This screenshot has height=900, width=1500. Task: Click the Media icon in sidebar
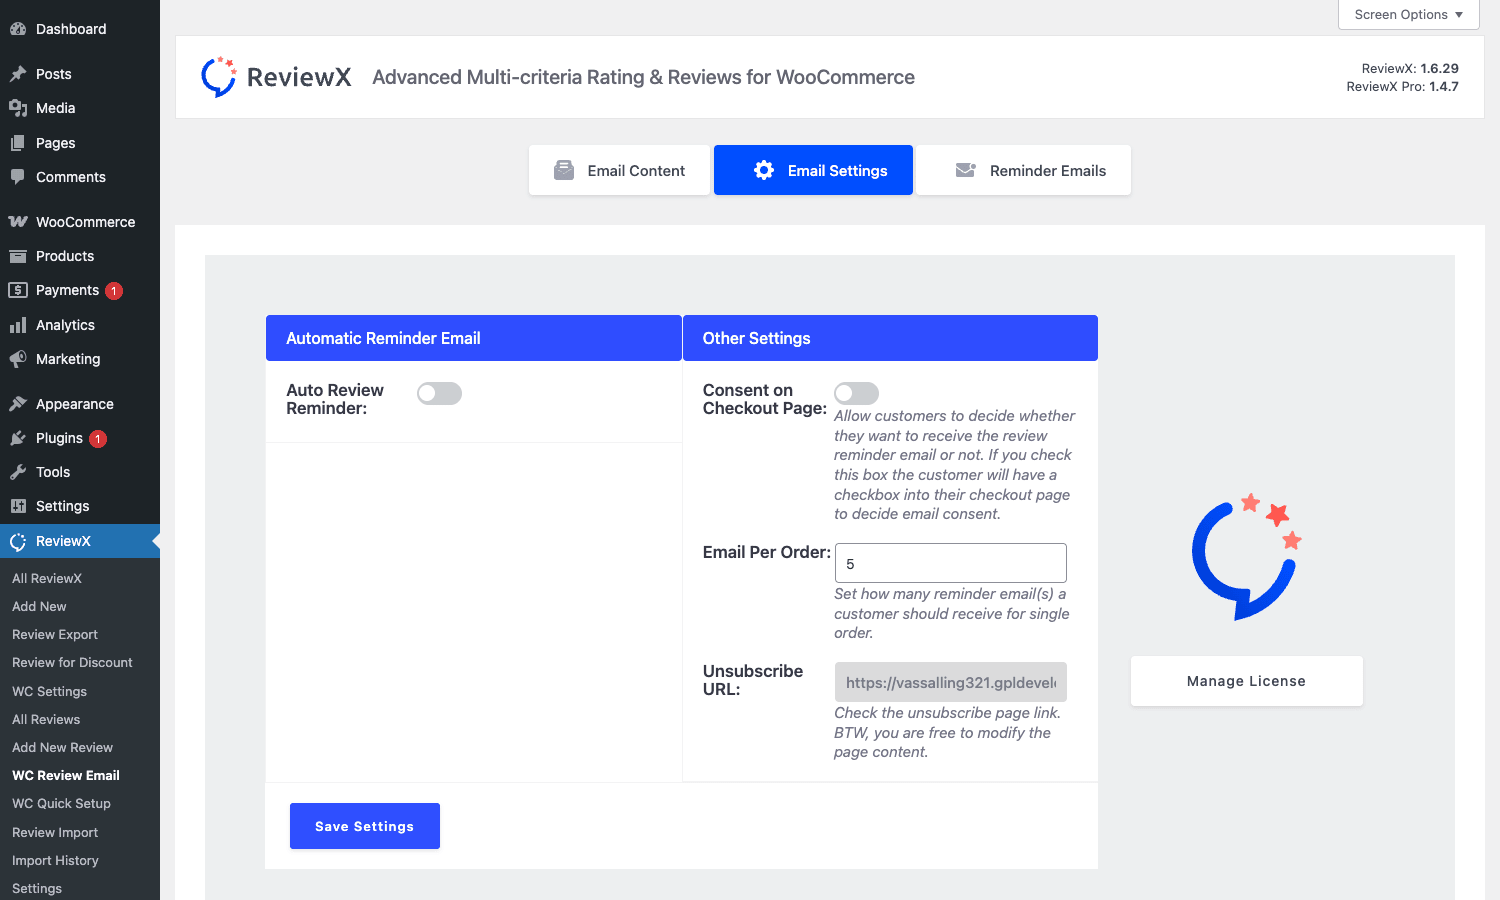click(x=18, y=108)
